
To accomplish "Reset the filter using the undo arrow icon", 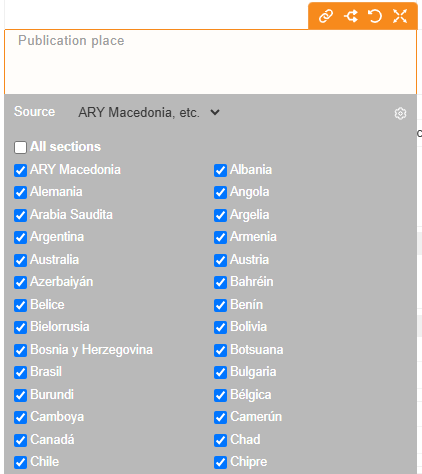I will (375, 16).
